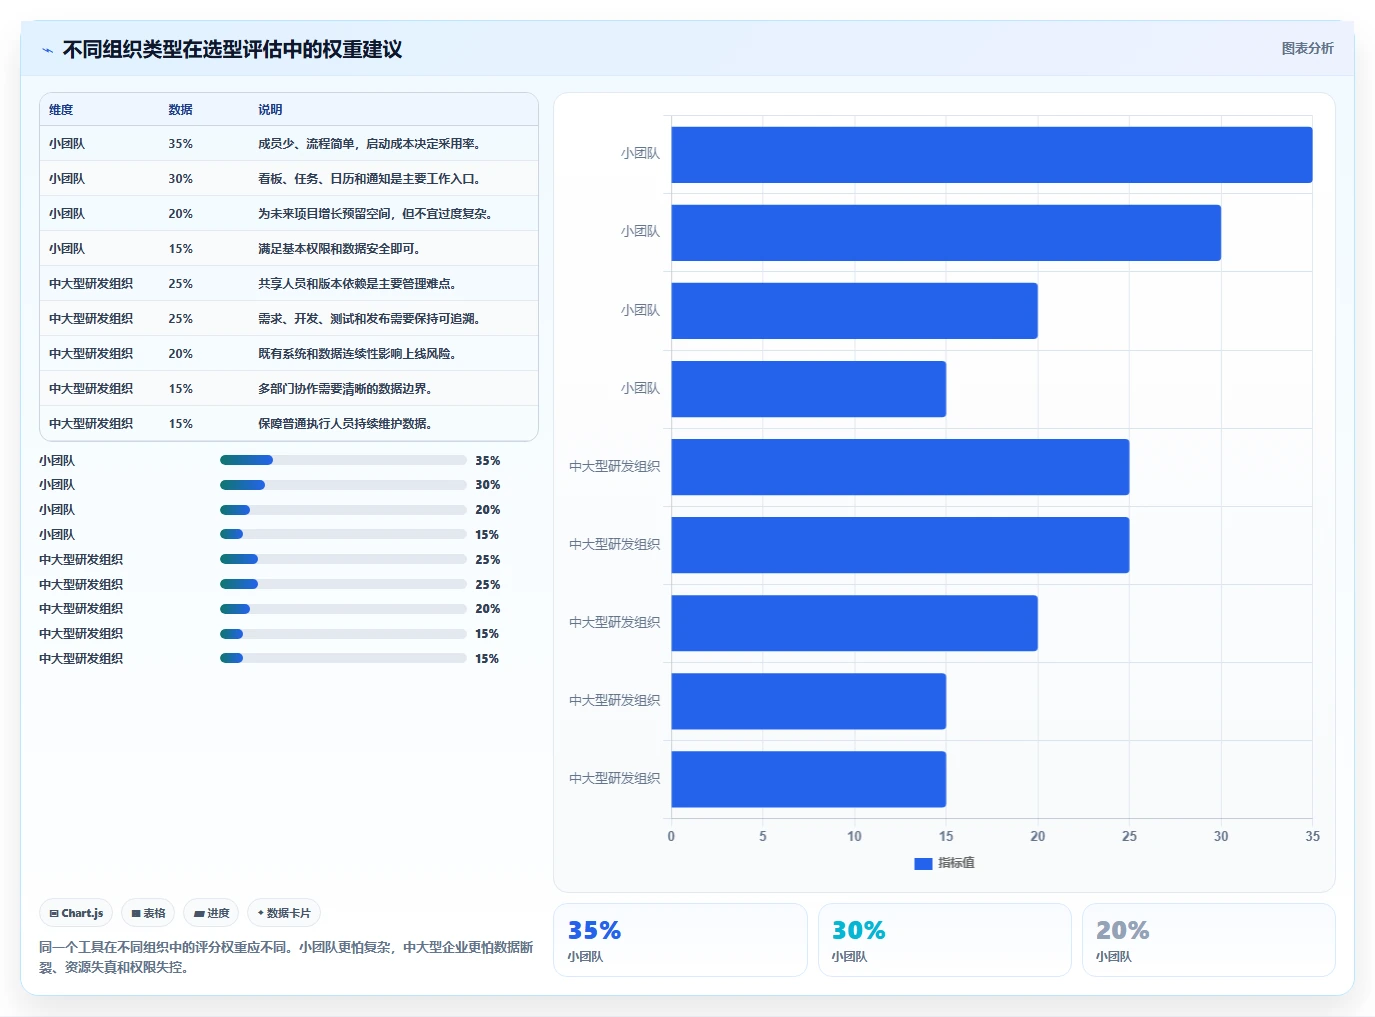Open the 30% 小团队 data card
The width and height of the screenshot is (1375, 1017).
(944, 940)
